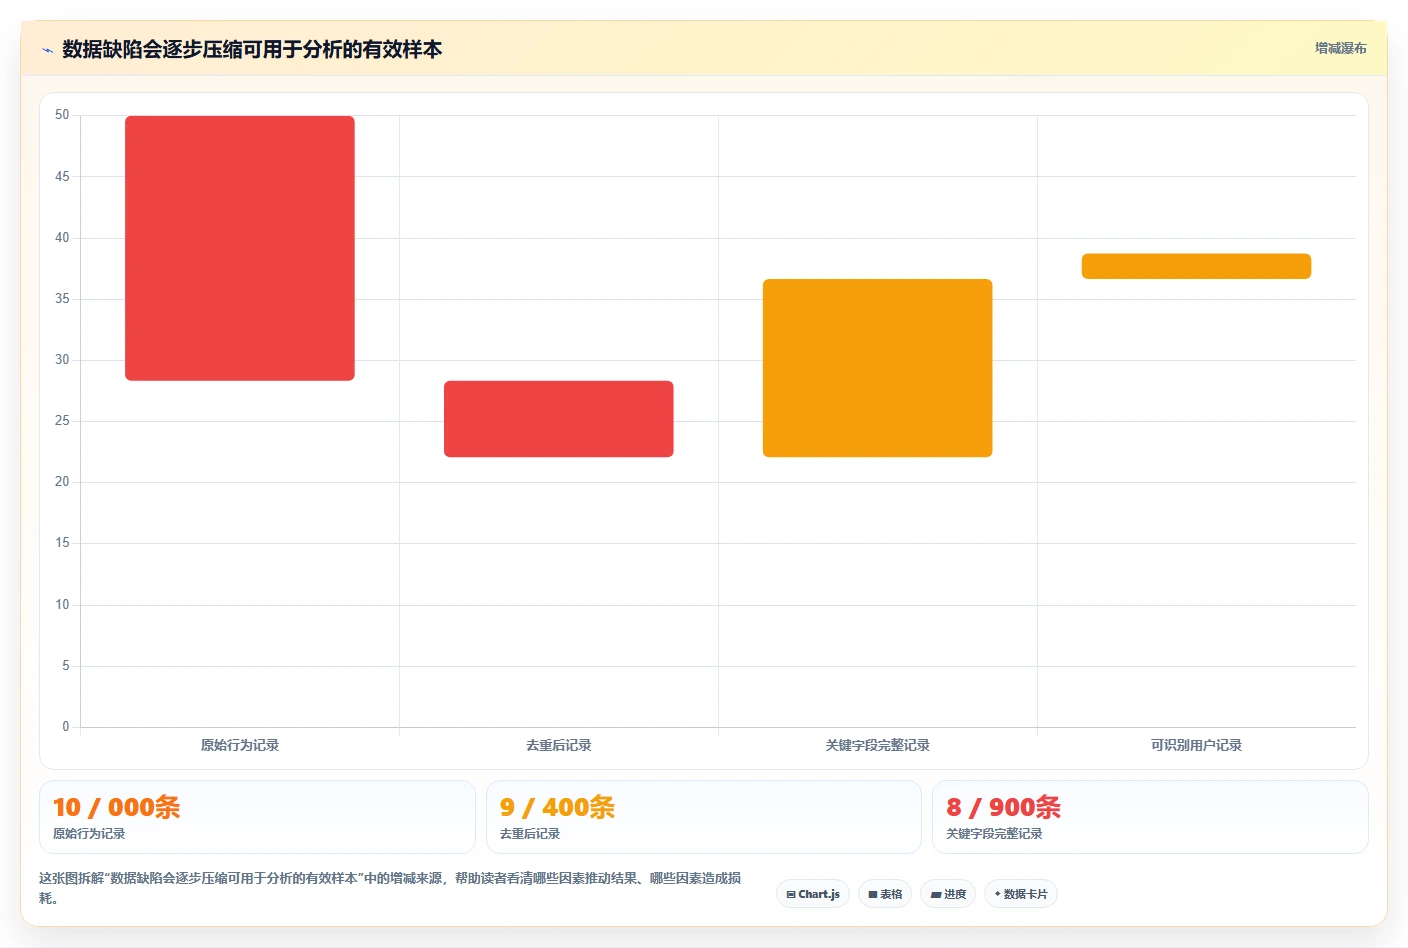Click the y-axis value 25
This screenshot has width=1408, height=948.
[x=62, y=421]
